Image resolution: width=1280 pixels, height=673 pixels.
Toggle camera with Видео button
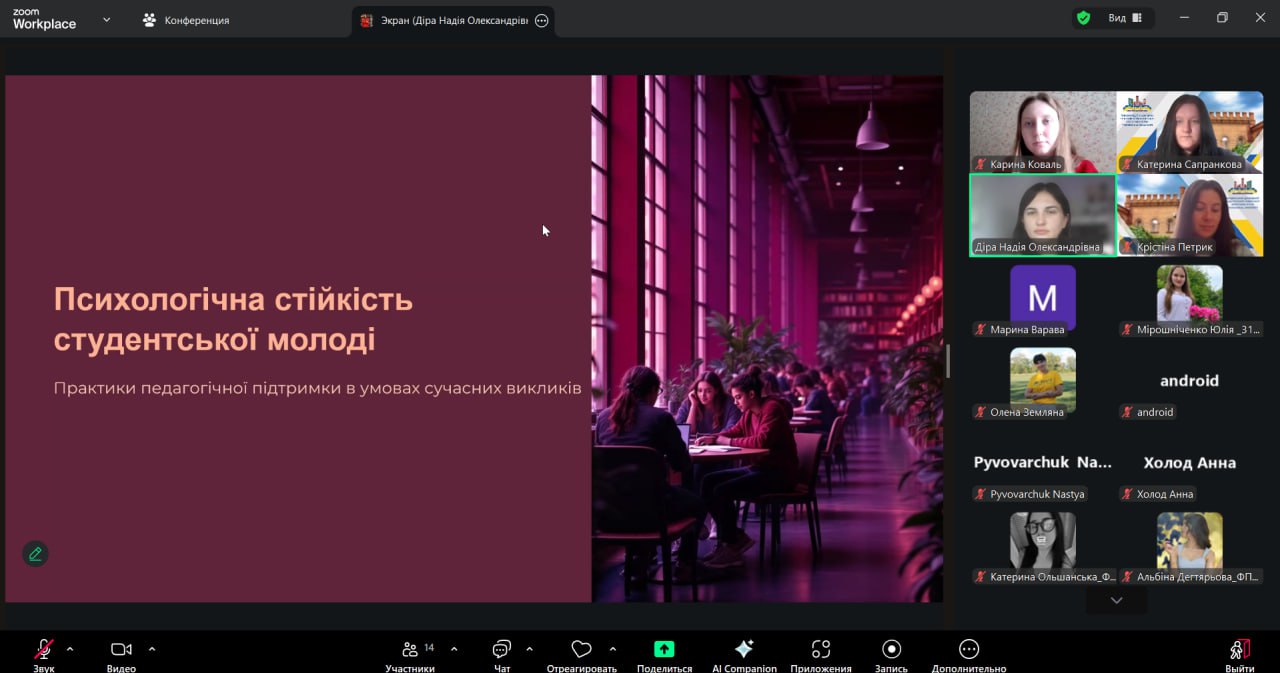[x=121, y=650]
